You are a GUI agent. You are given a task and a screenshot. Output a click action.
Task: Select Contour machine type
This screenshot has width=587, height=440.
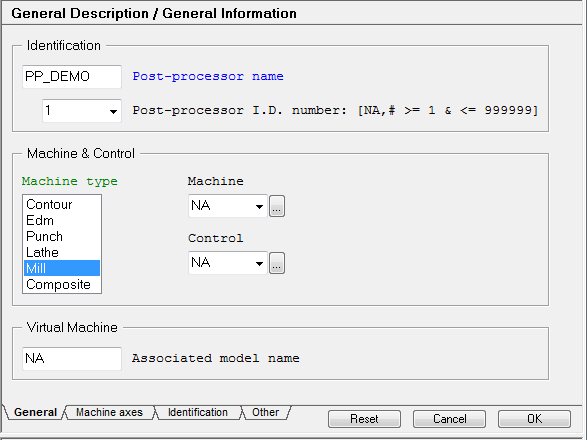pyautogui.click(x=62, y=204)
